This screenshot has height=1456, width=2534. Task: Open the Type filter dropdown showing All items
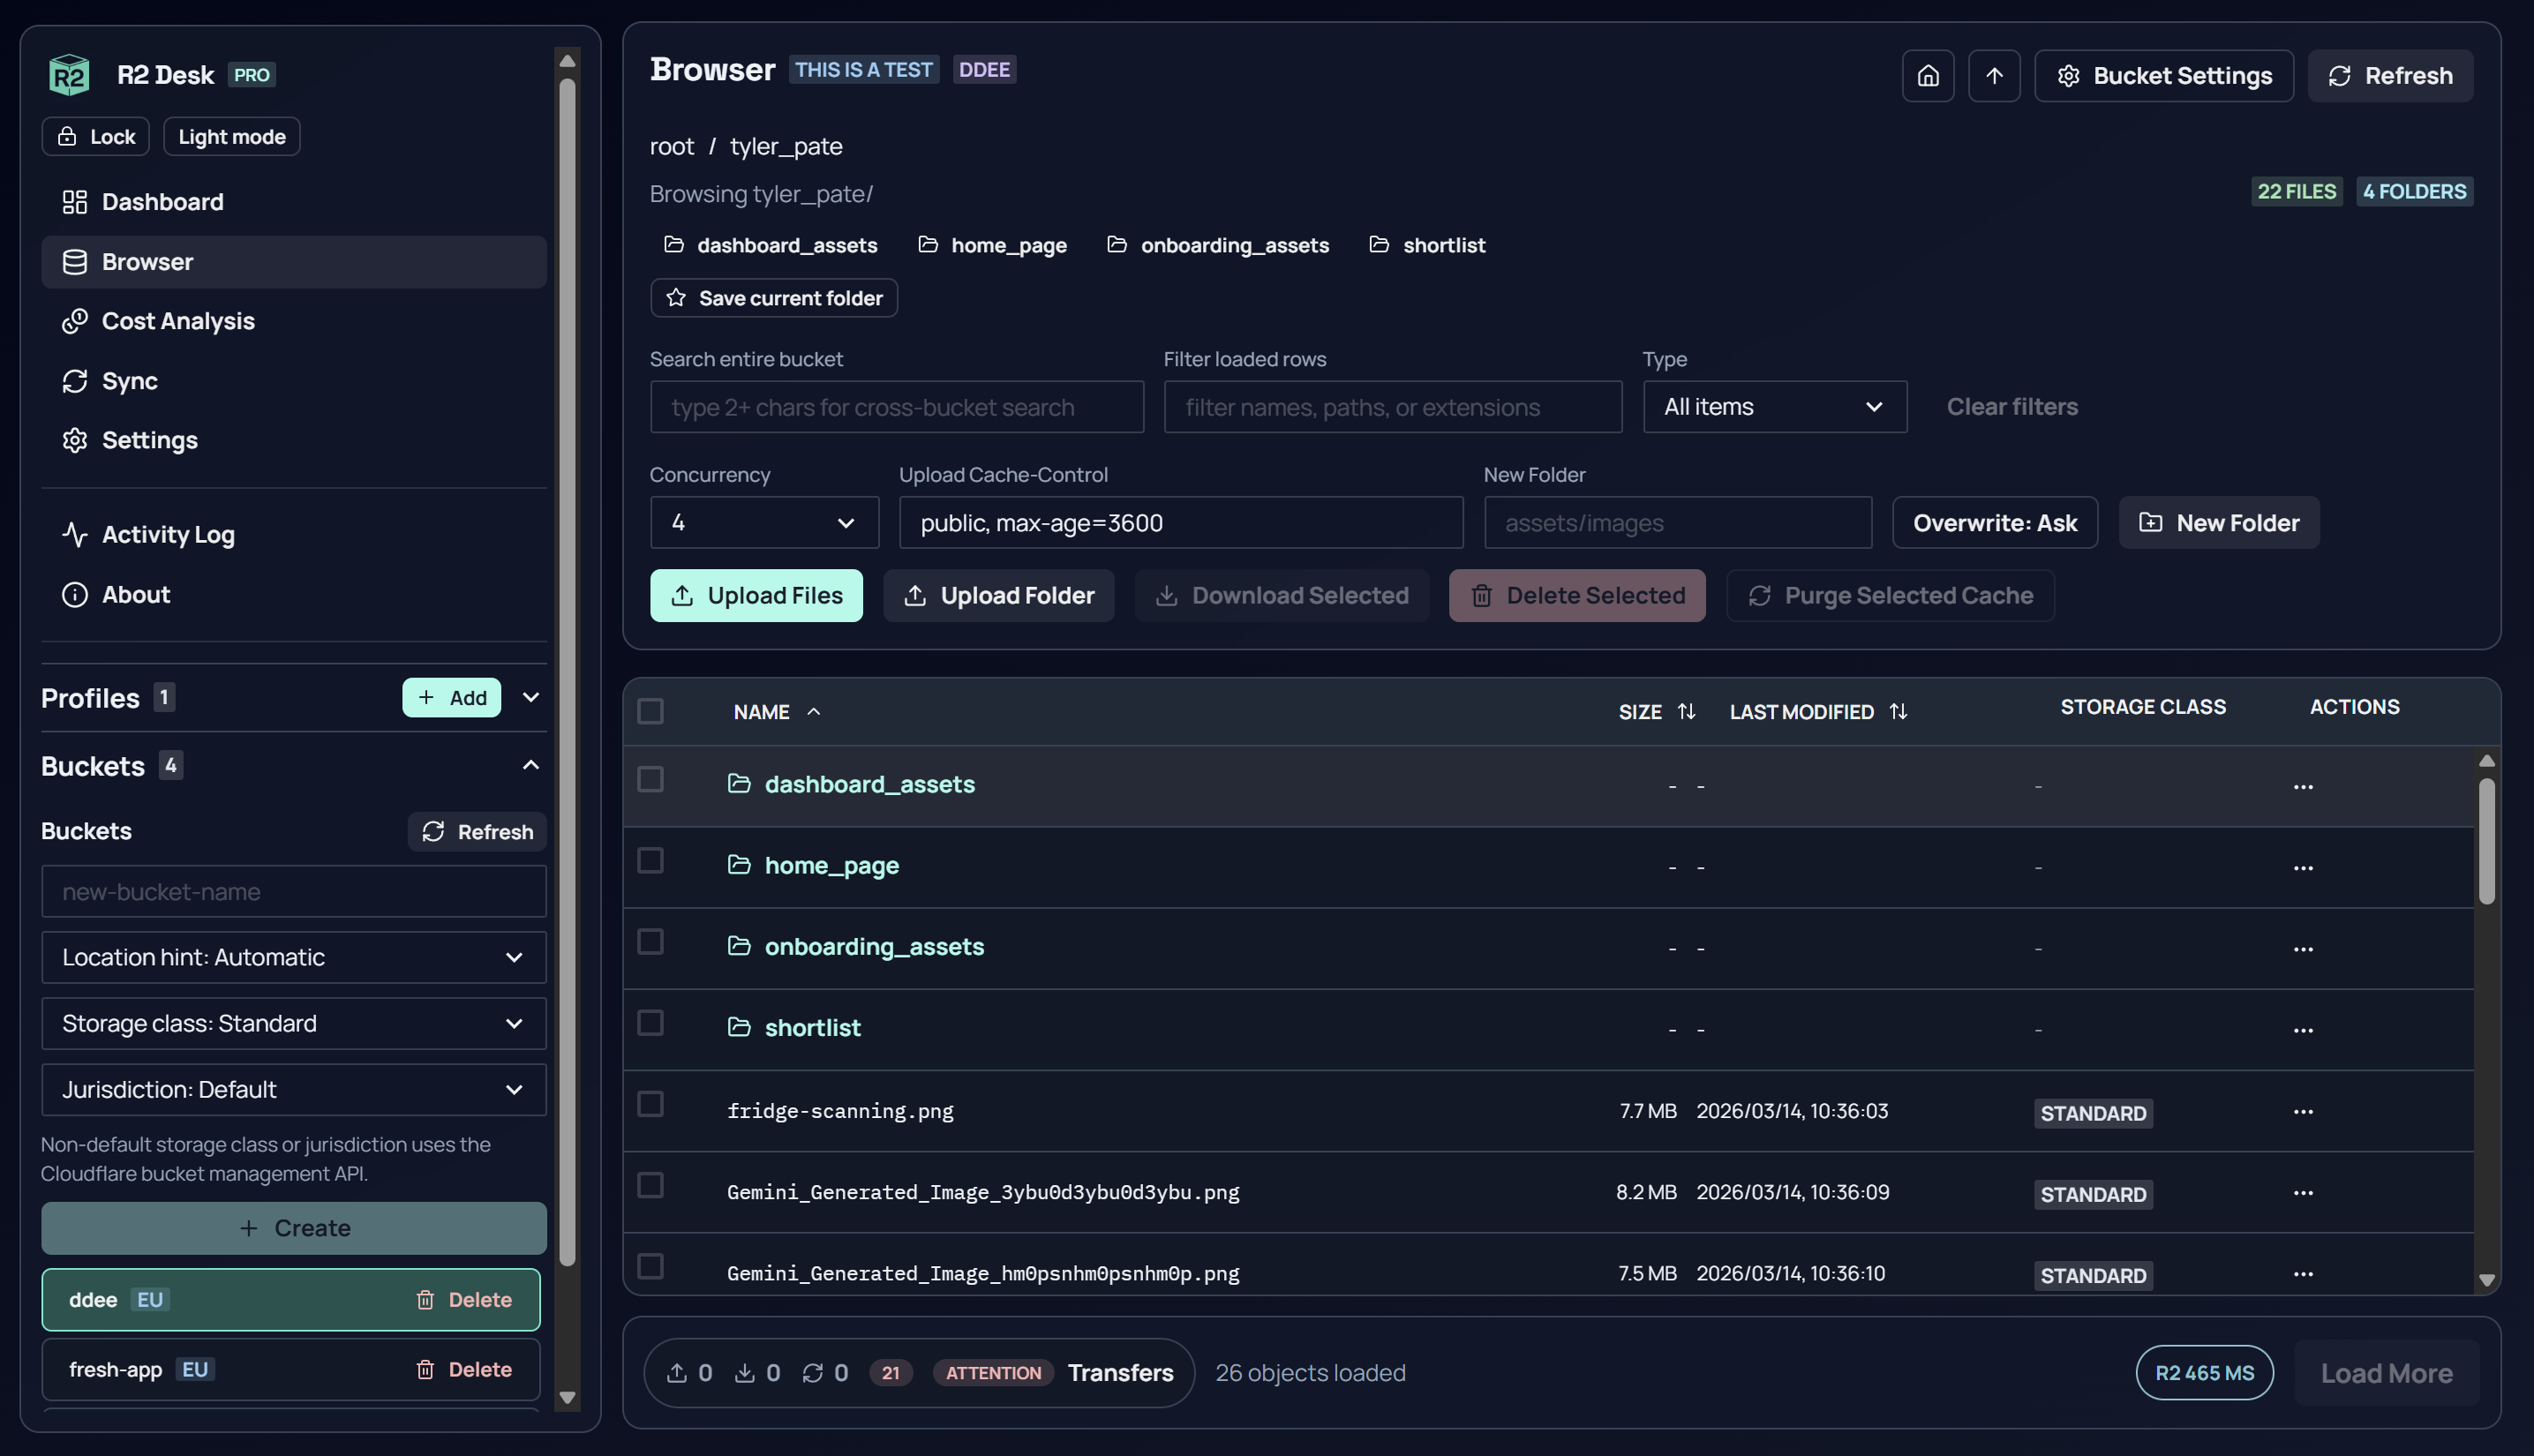pyautogui.click(x=1773, y=406)
